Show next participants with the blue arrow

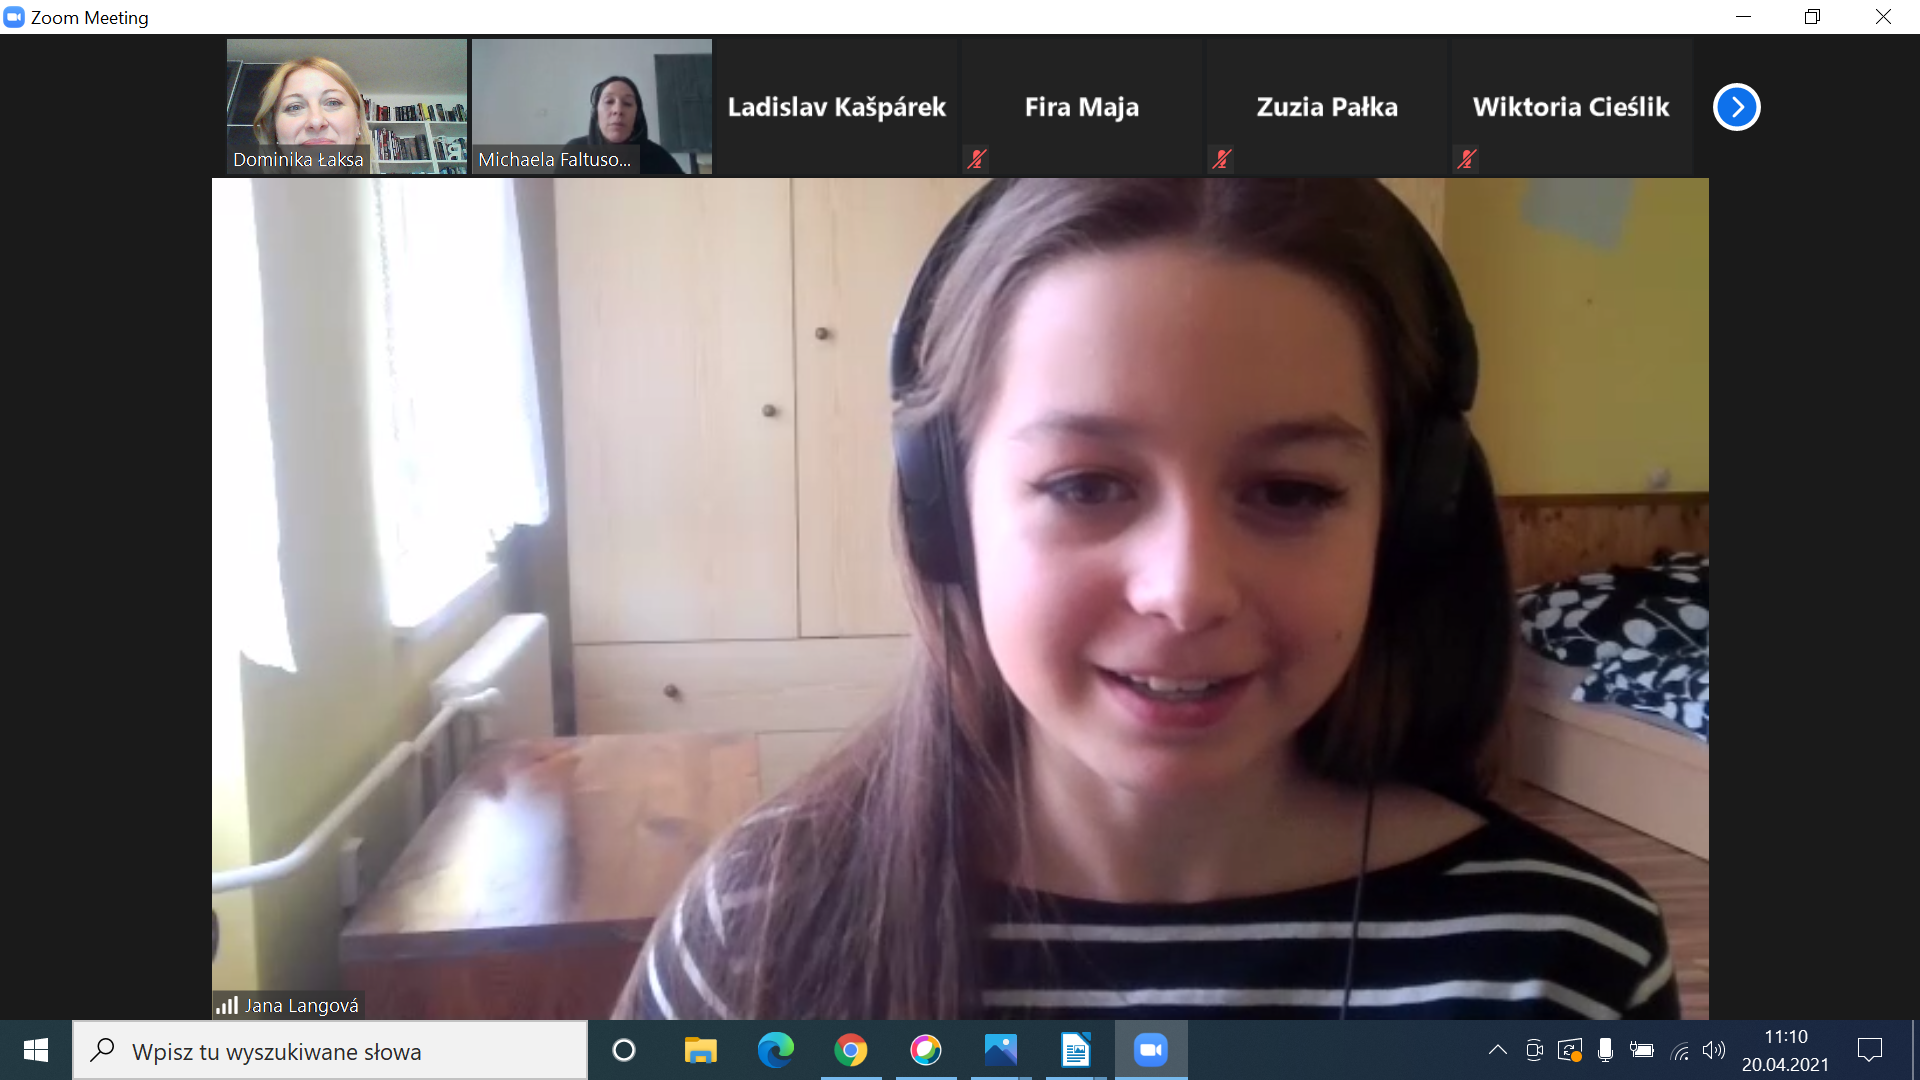click(1736, 107)
